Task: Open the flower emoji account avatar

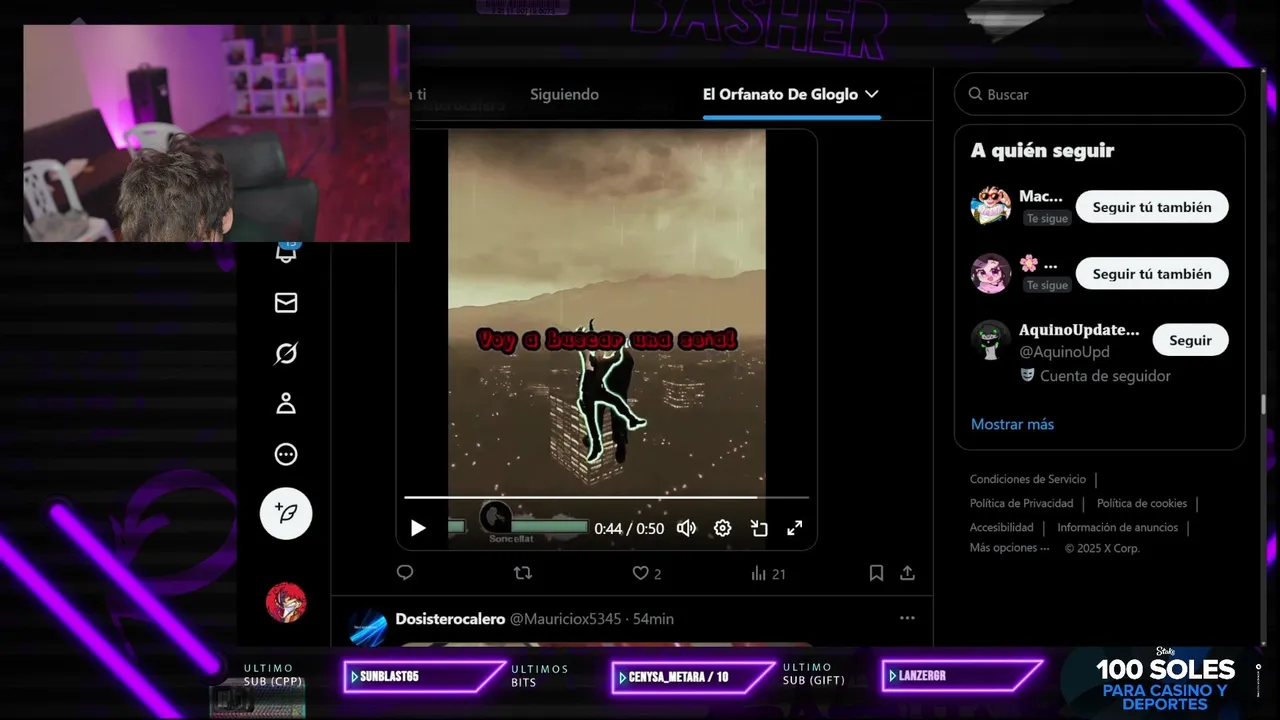Action: [991, 273]
